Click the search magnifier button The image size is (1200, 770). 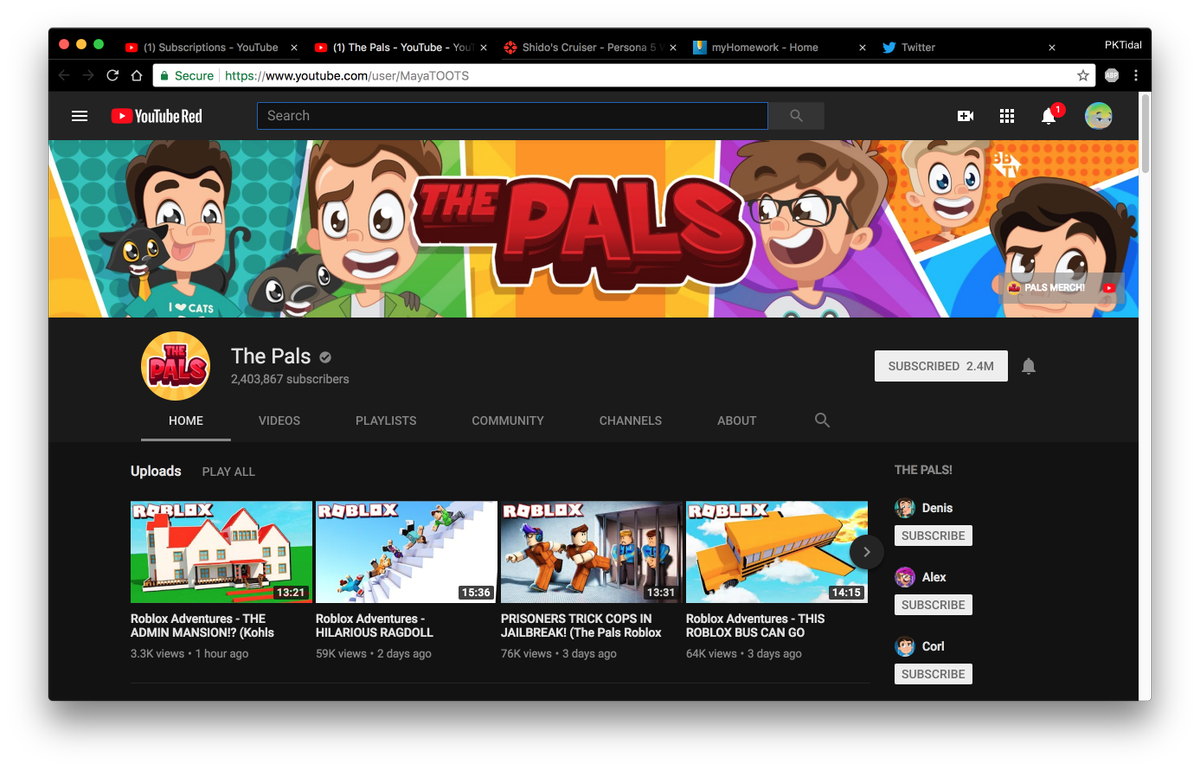(796, 116)
